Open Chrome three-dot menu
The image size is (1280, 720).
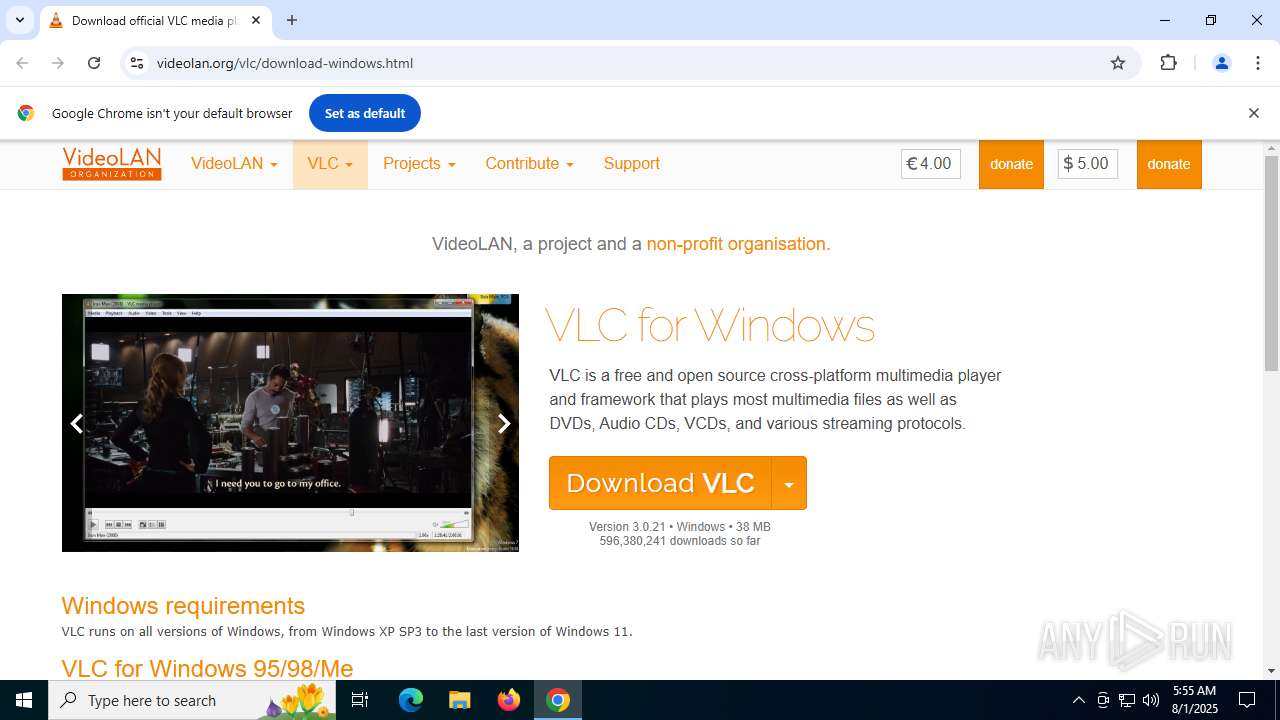[1258, 63]
